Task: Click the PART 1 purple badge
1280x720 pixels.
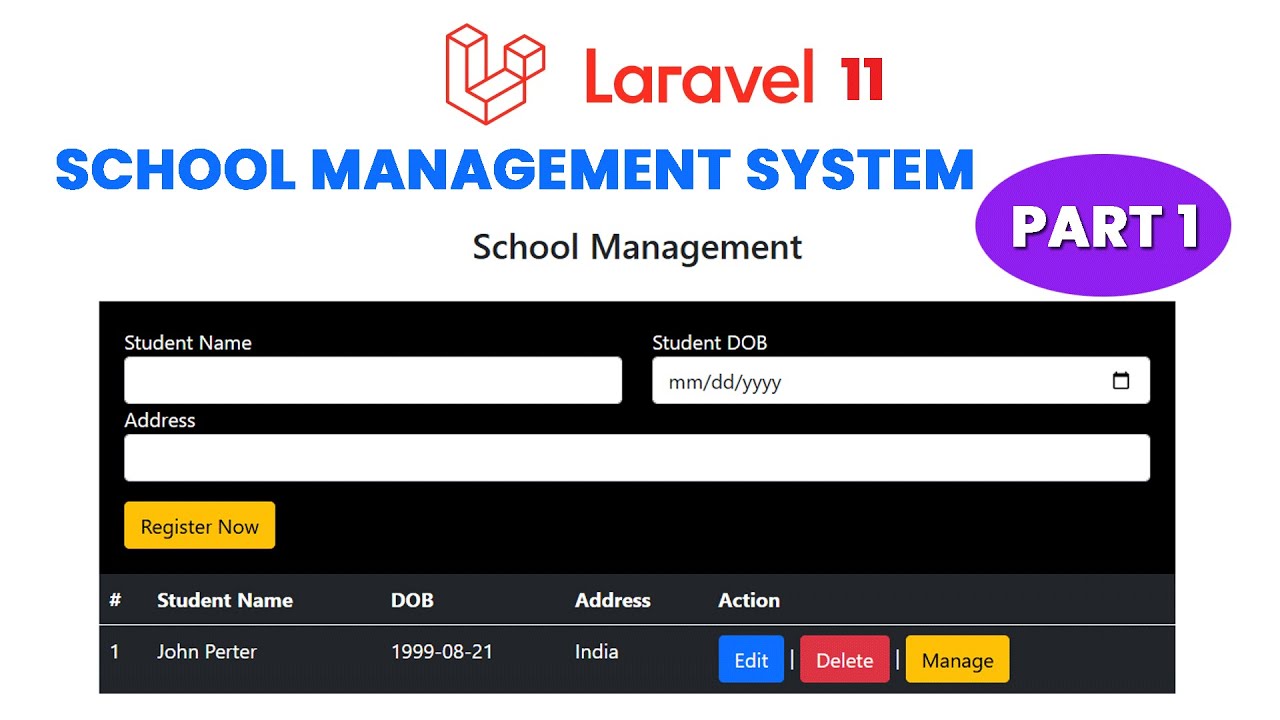Action: tap(1103, 225)
